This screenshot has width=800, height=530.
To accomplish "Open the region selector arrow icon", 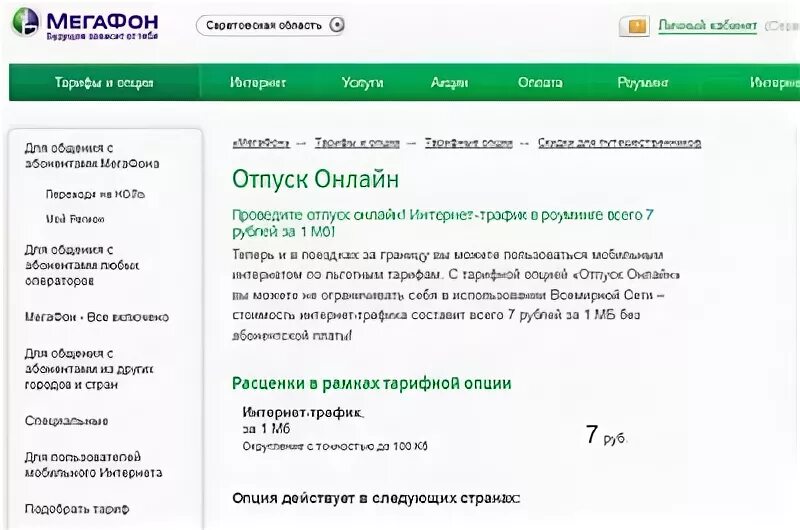I will [337, 25].
